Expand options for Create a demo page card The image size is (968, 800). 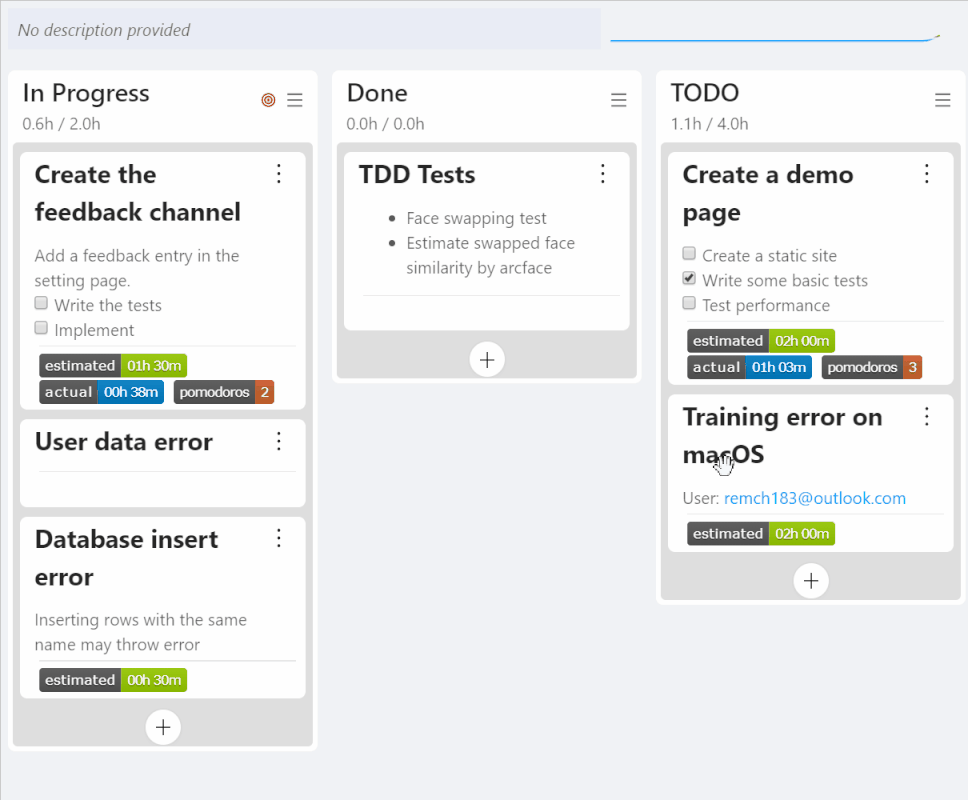[927, 174]
